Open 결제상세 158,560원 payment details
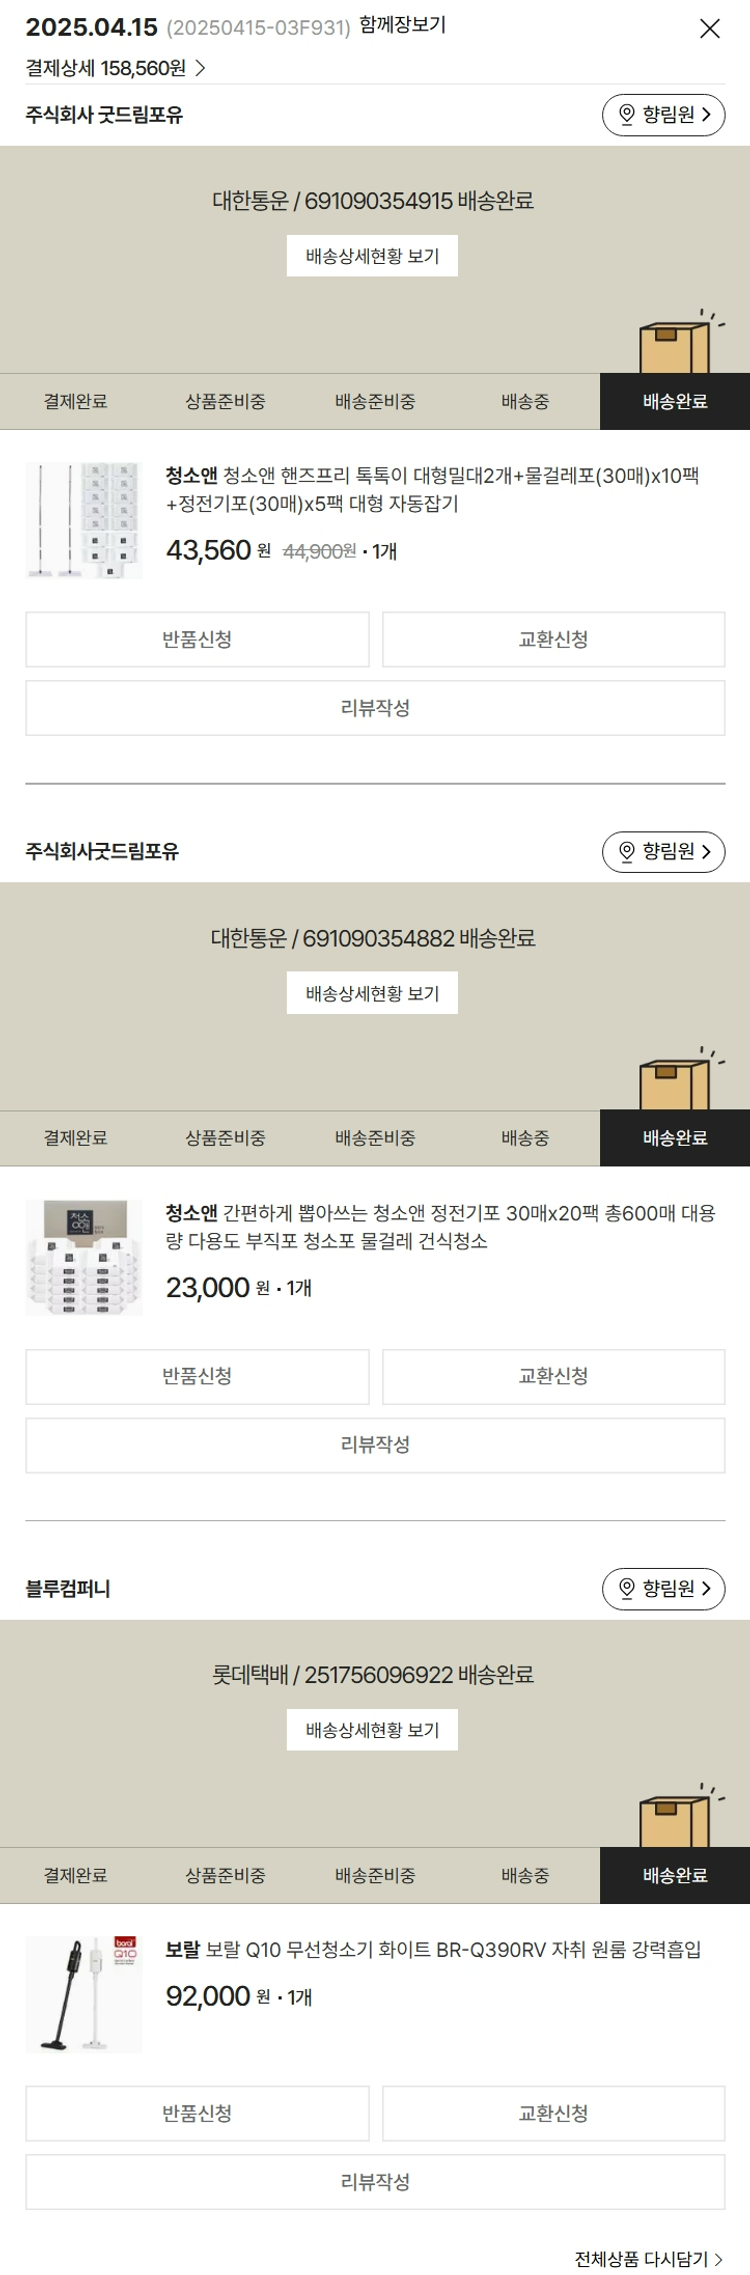This screenshot has width=750, height=2275. point(115,68)
